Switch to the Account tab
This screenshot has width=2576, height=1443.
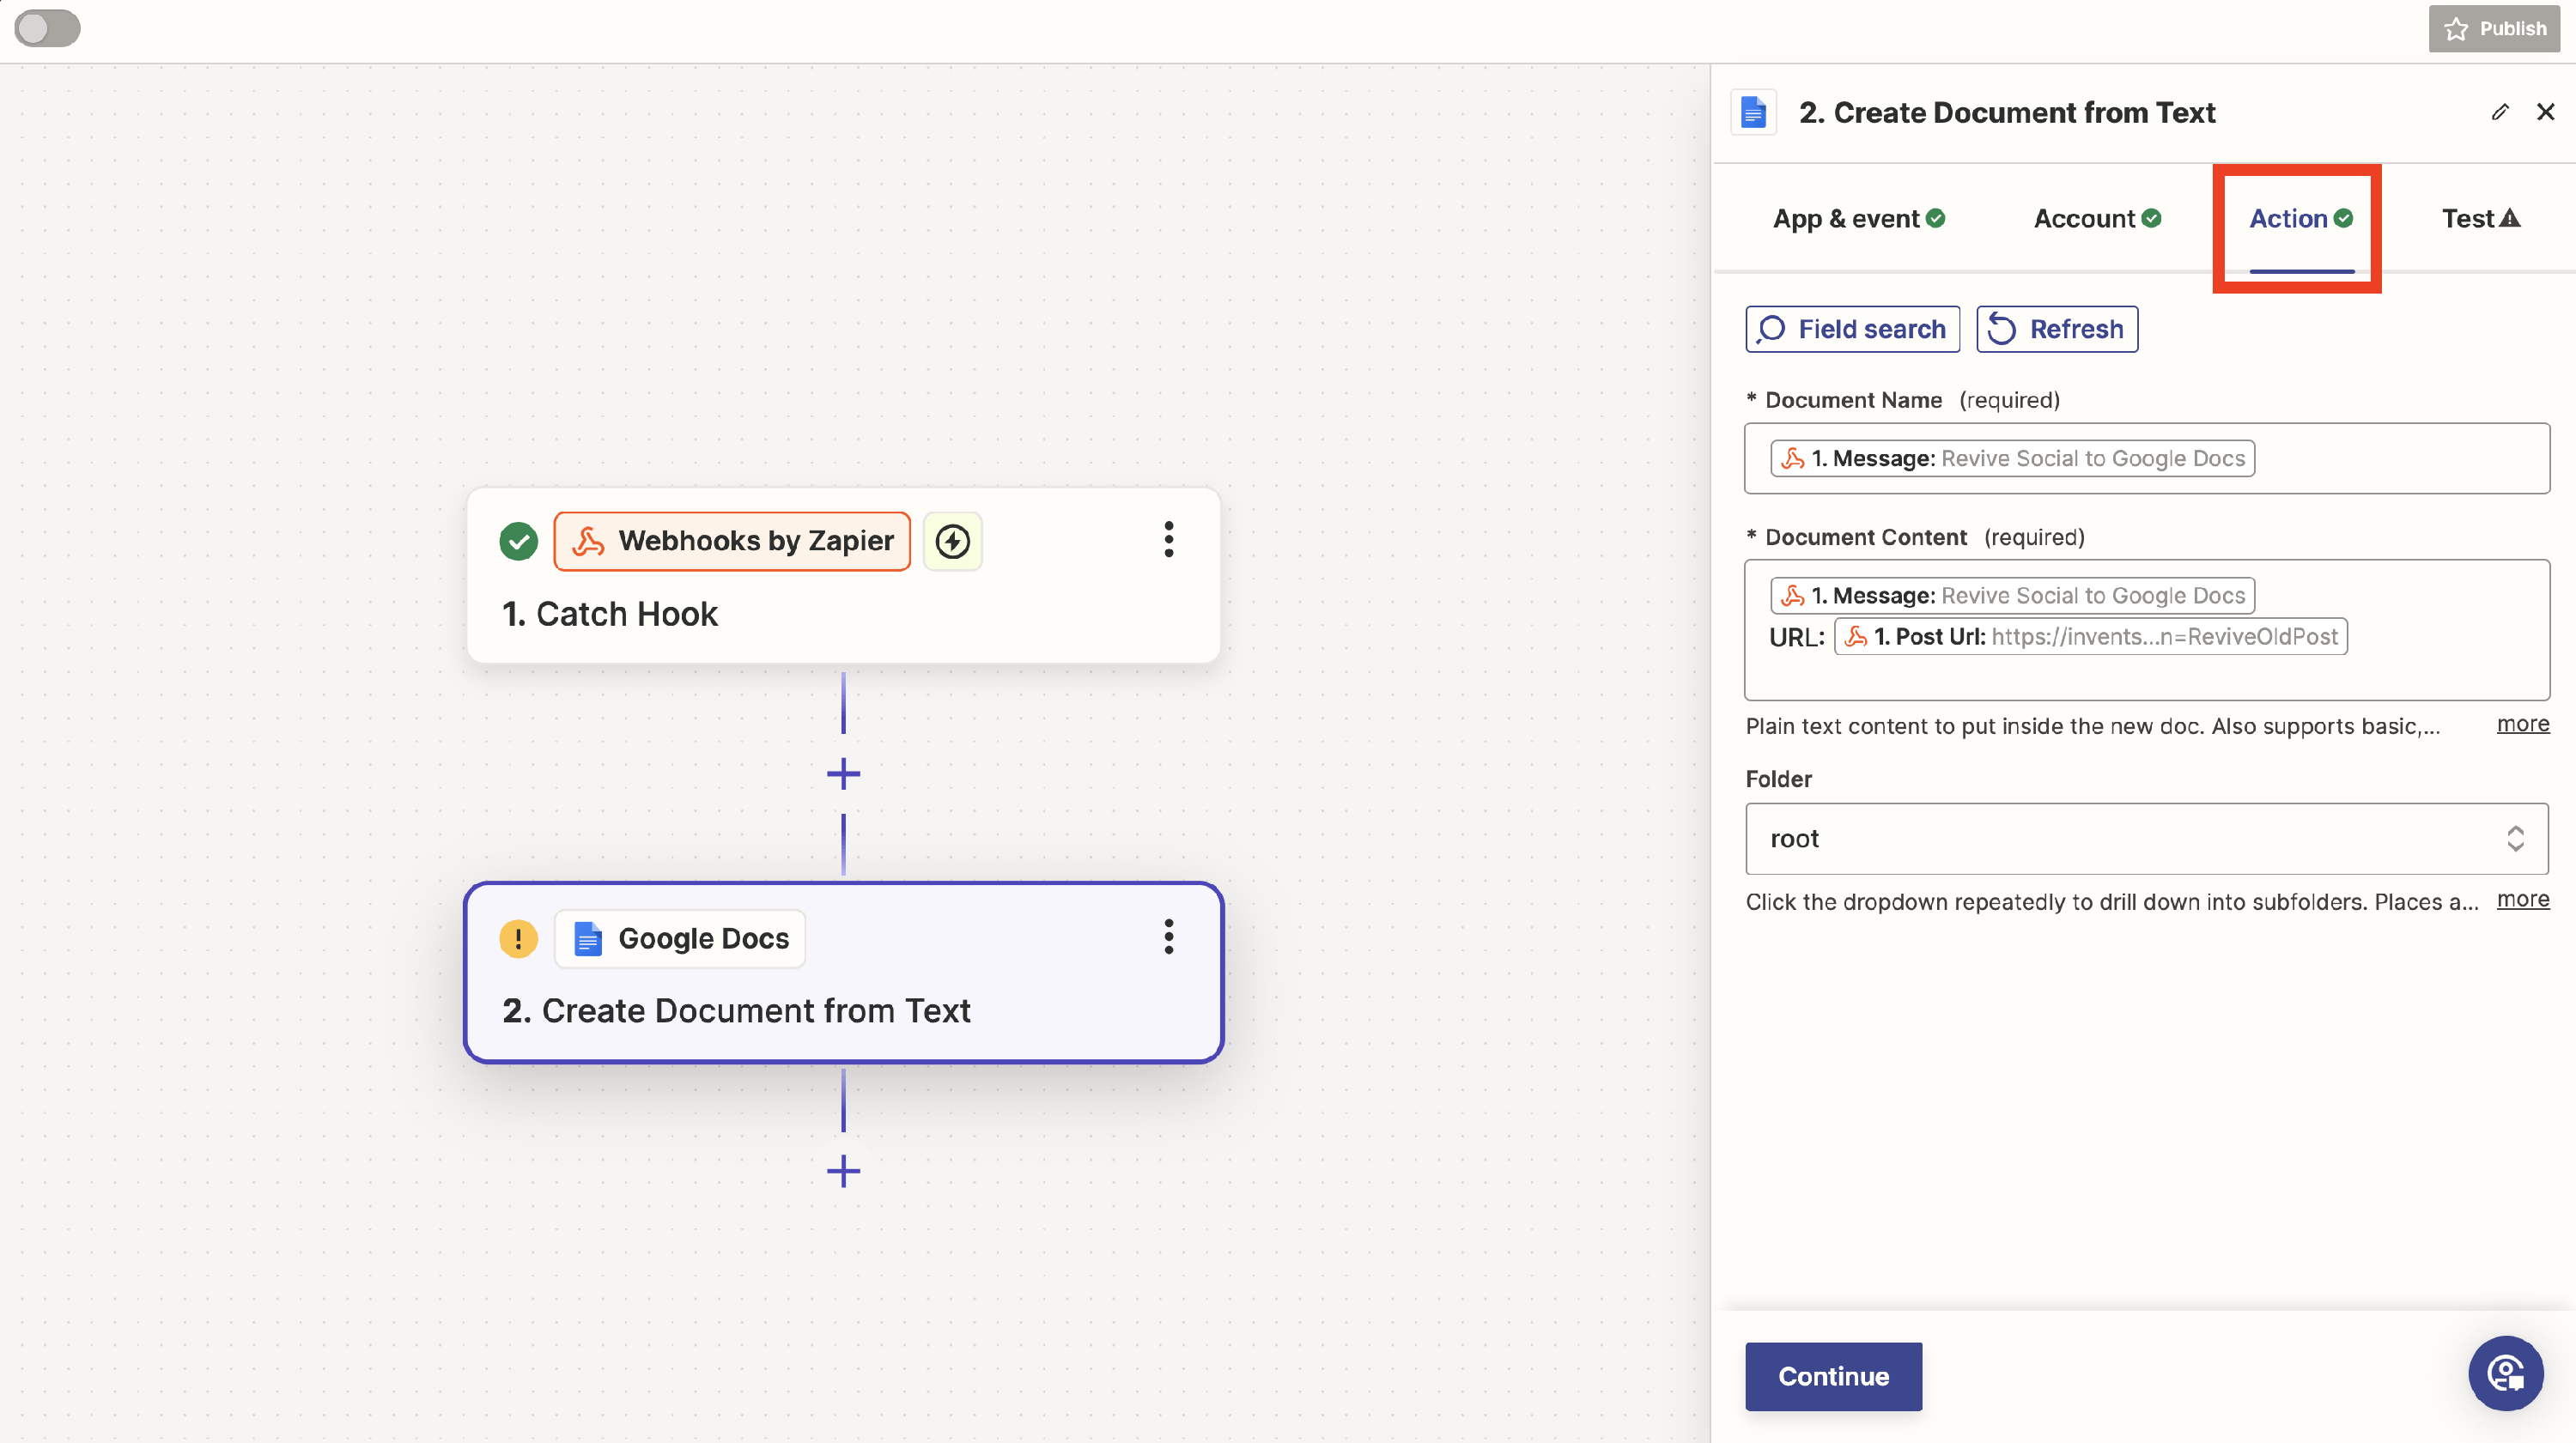click(x=2097, y=218)
